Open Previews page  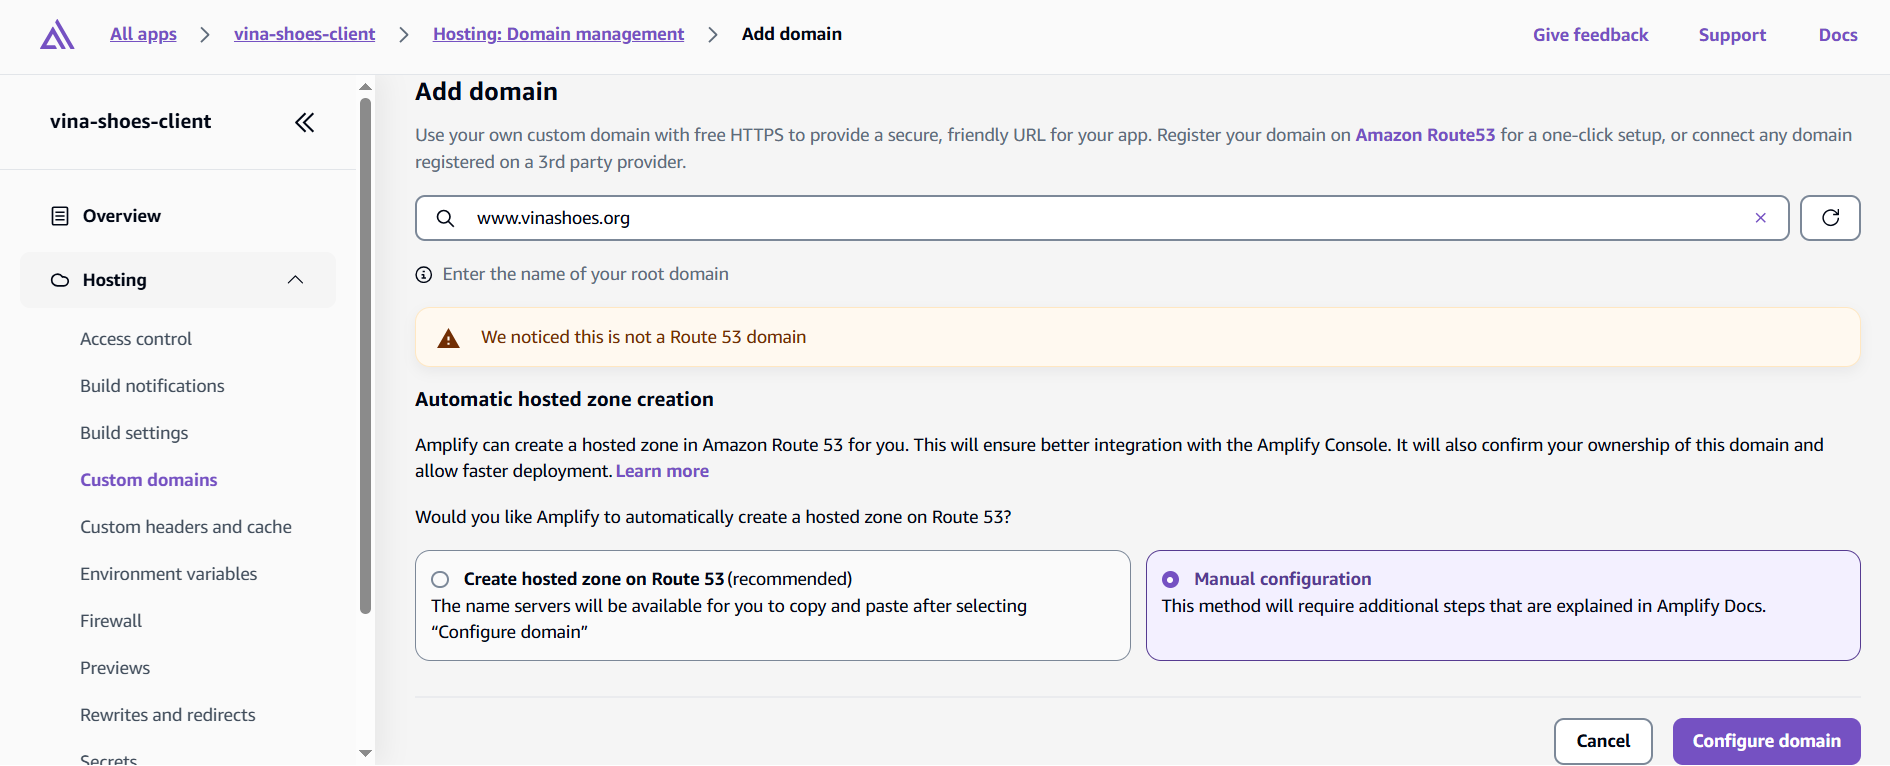(x=115, y=668)
